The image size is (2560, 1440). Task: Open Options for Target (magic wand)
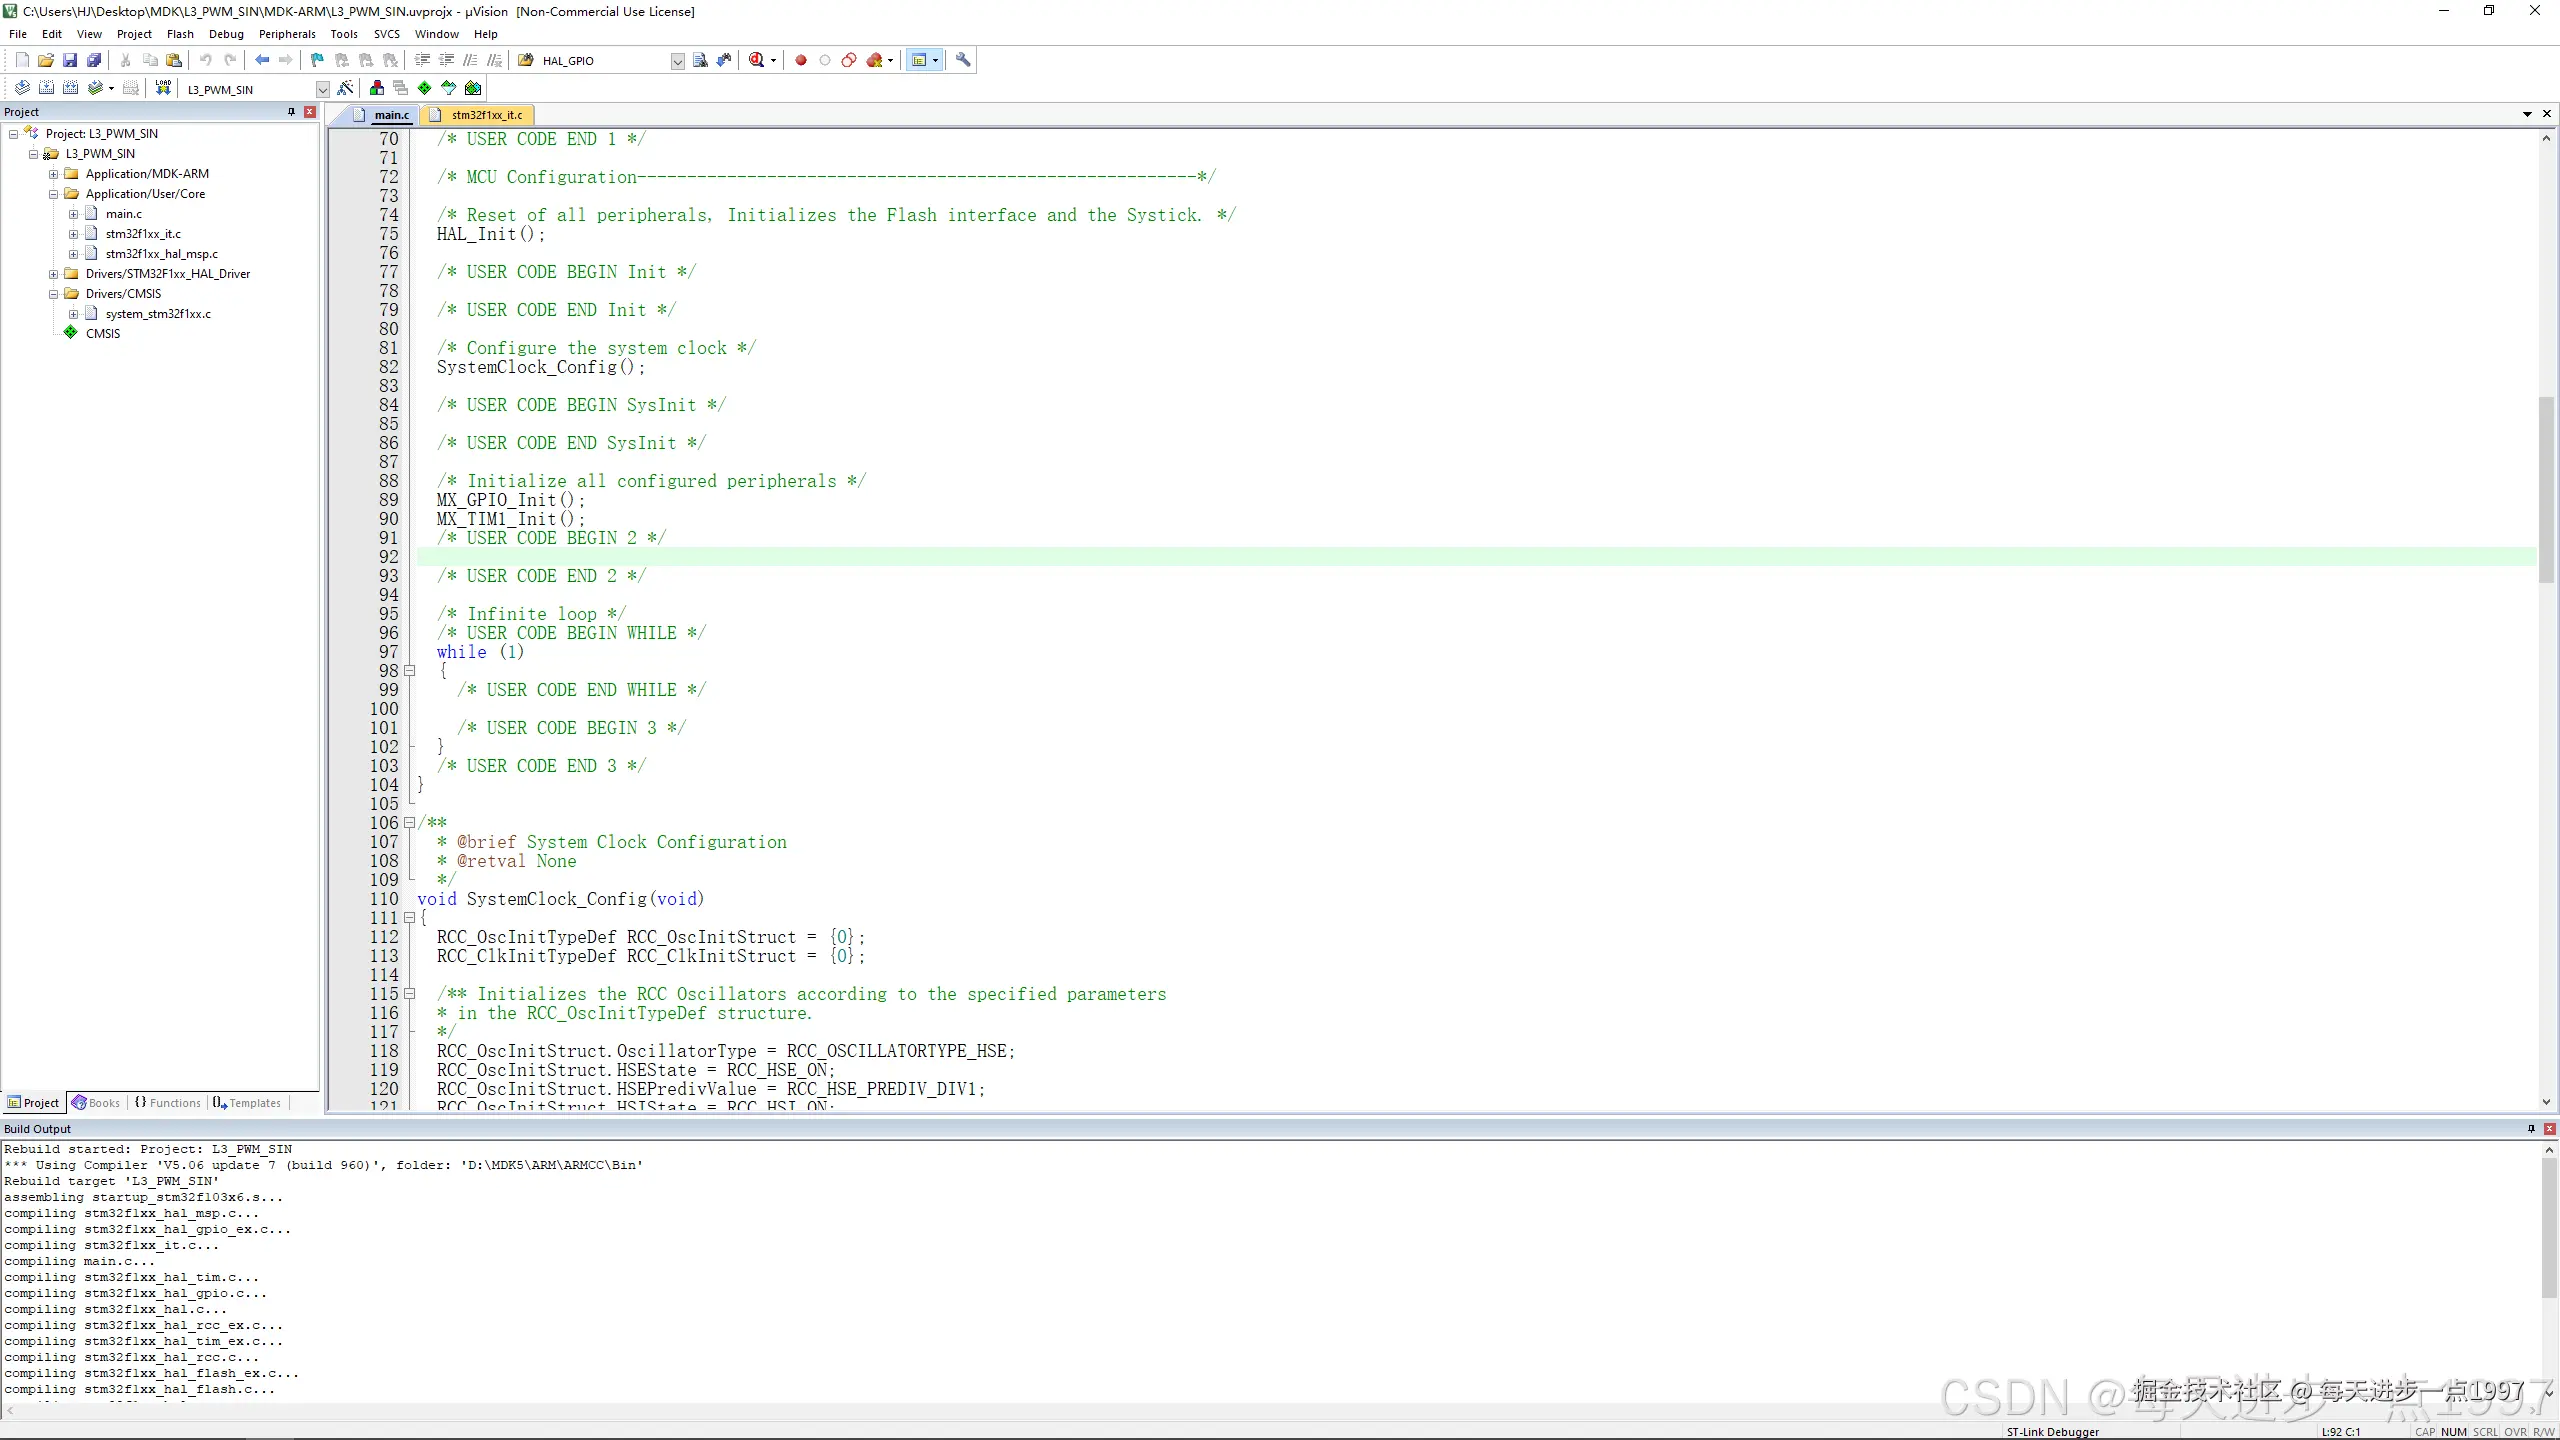point(345,88)
